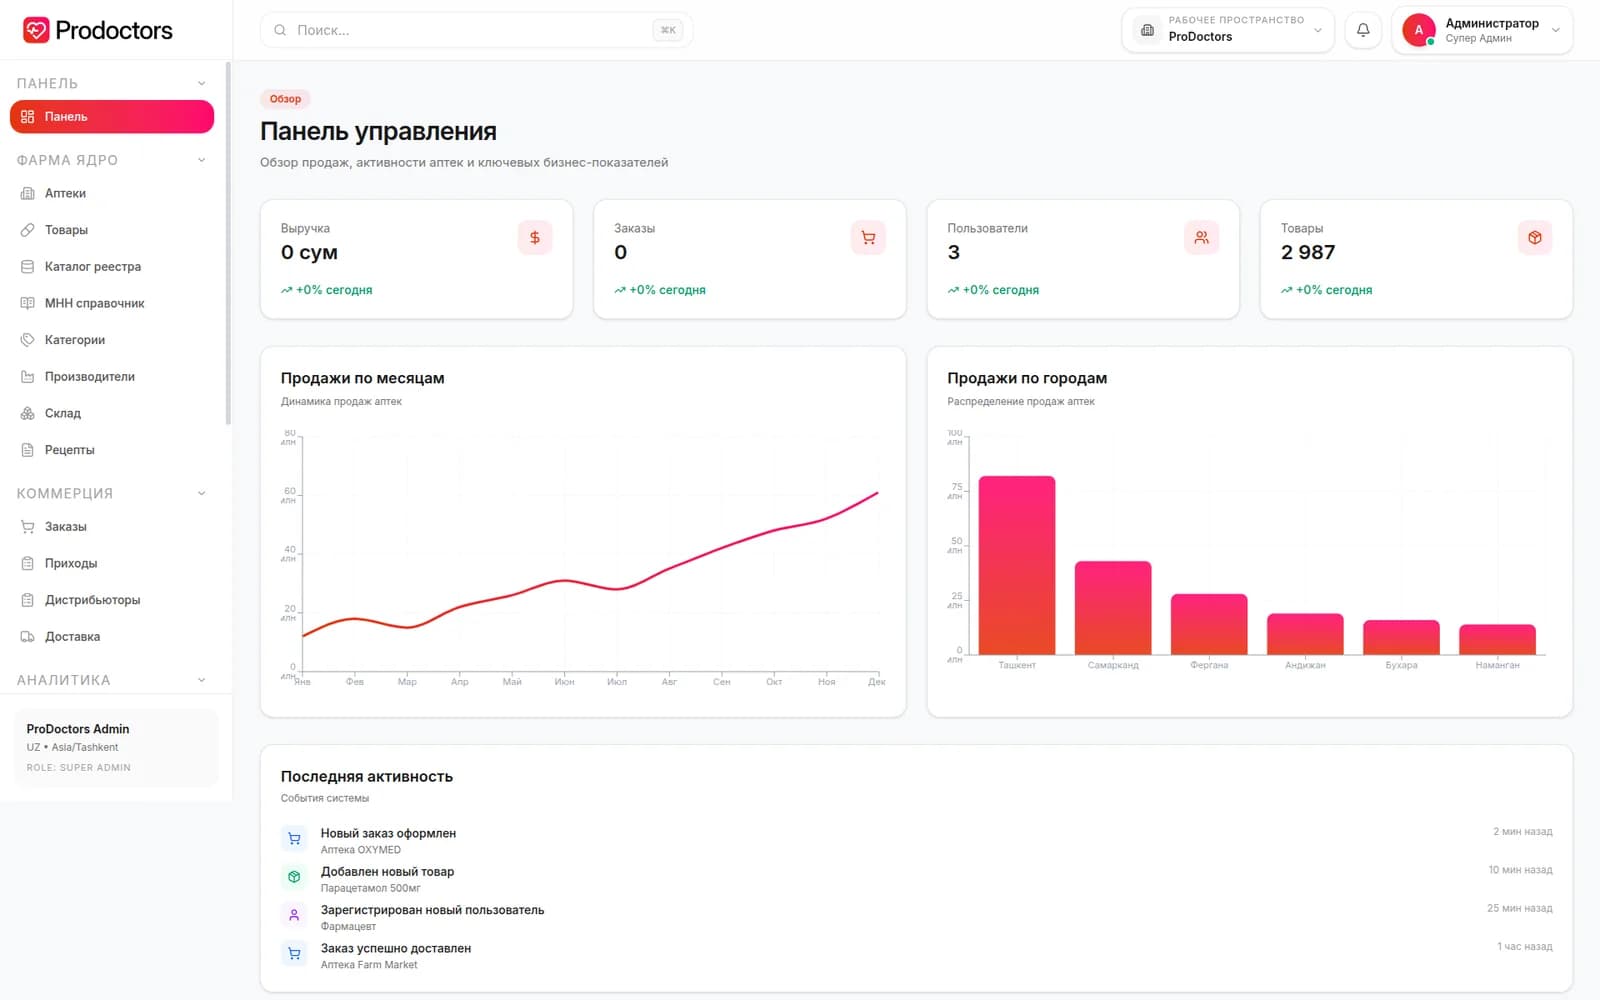The image size is (1600, 1000).
Task: Click the revenue dollar icon
Action: (x=535, y=238)
